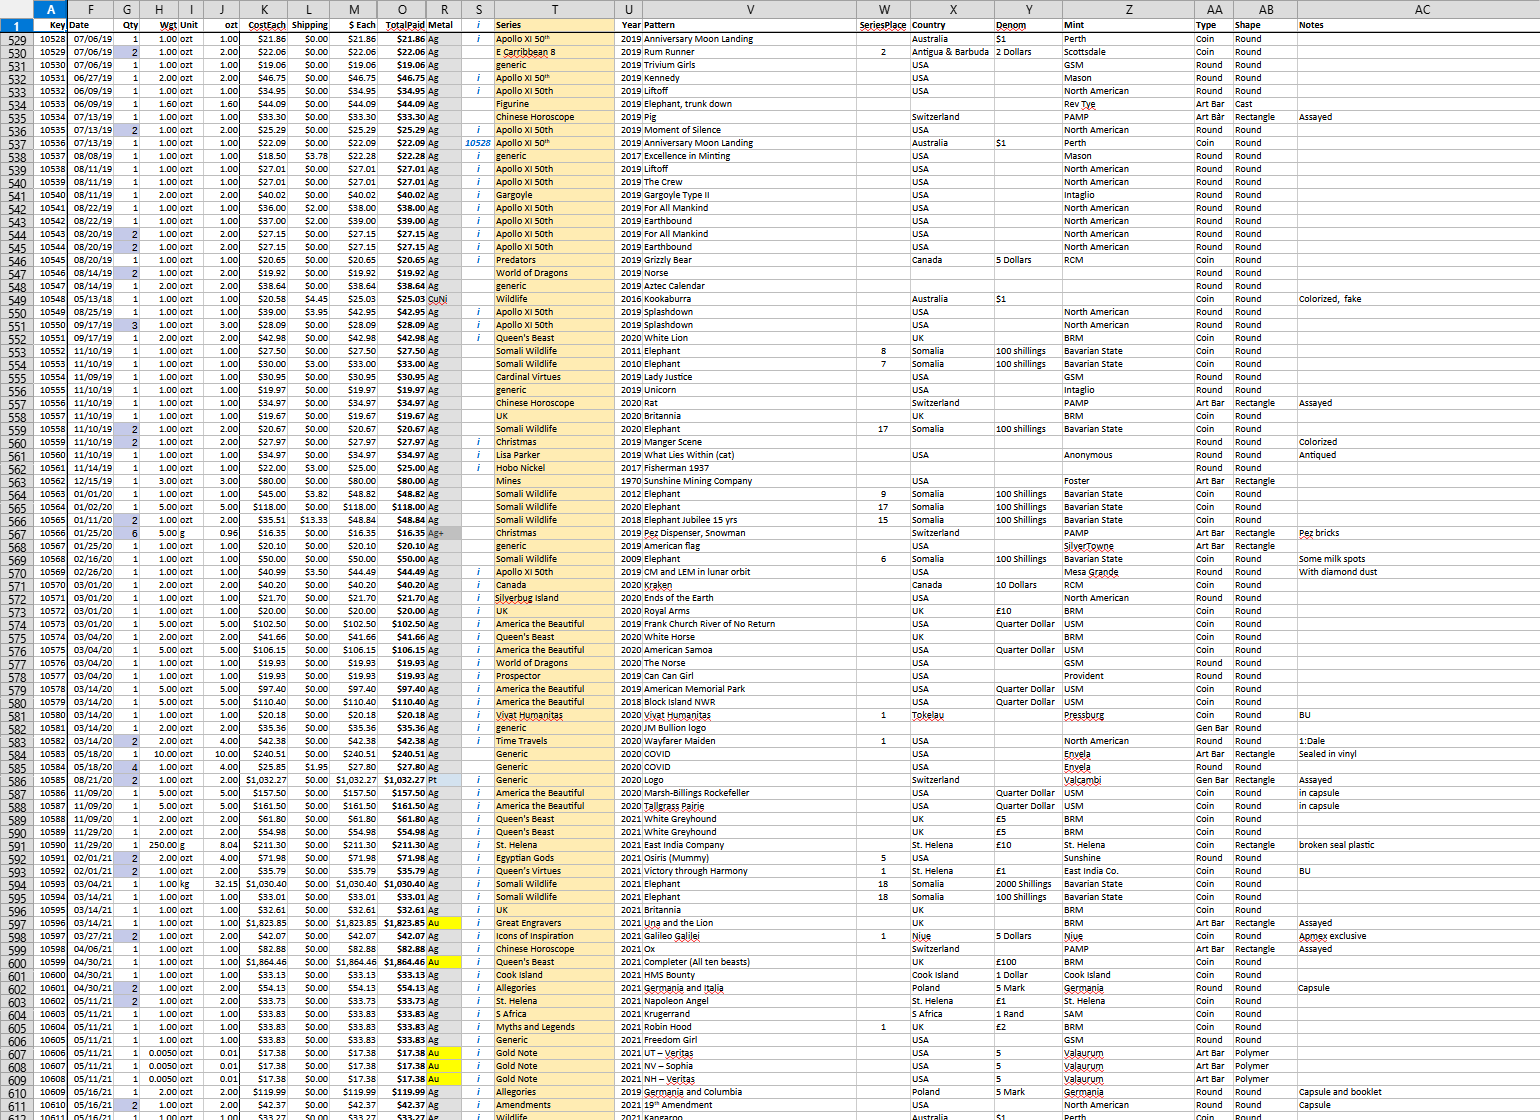Screen dimensions: 1540x1120
Task: Click the 'Cardinal Virtues' series cell
Action: click(x=554, y=377)
